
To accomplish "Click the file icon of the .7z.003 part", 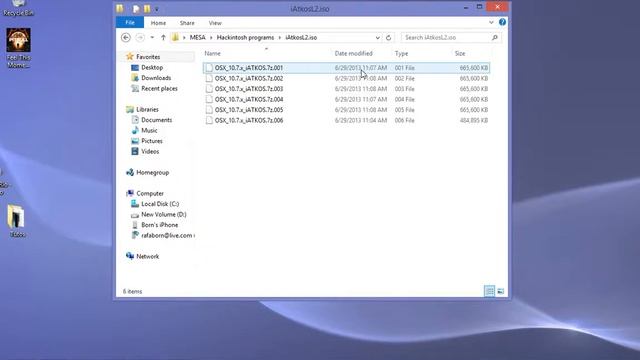I will click(209, 89).
